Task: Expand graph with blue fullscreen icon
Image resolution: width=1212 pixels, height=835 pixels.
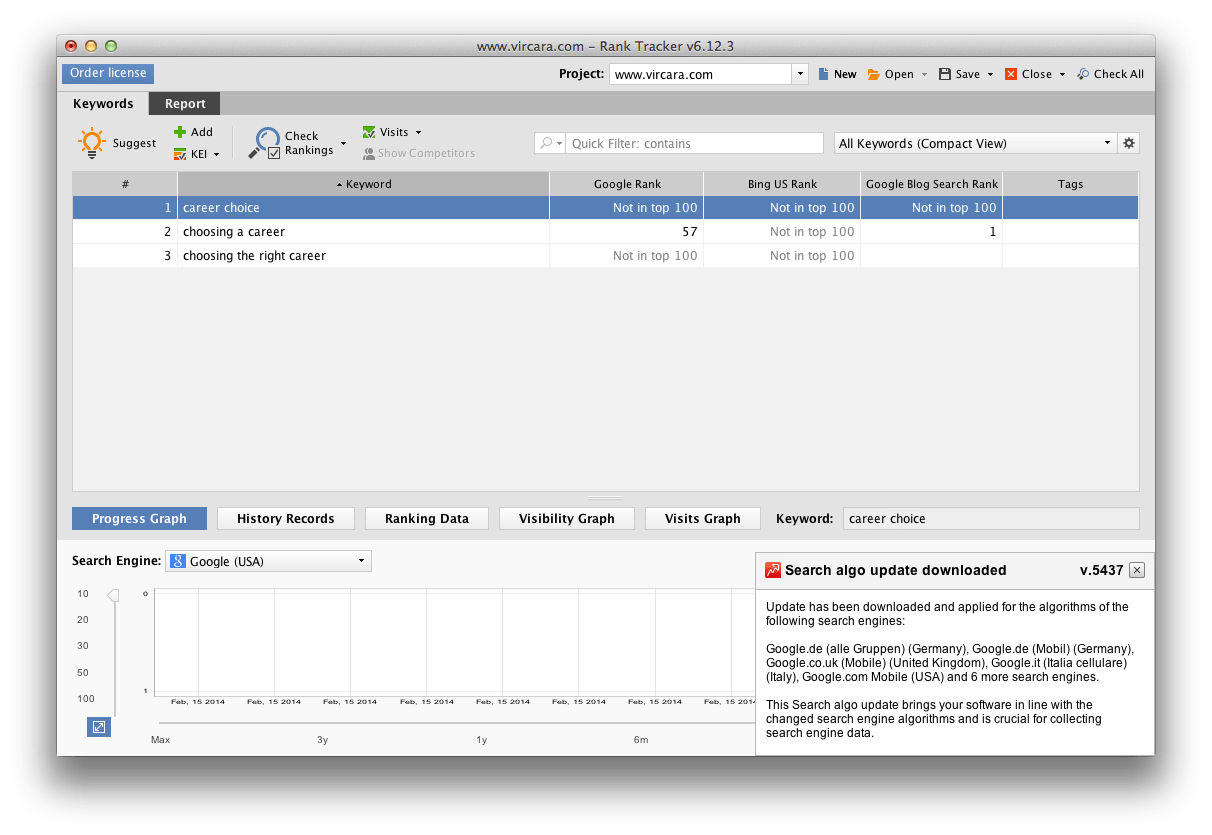Action: (99, 727)
